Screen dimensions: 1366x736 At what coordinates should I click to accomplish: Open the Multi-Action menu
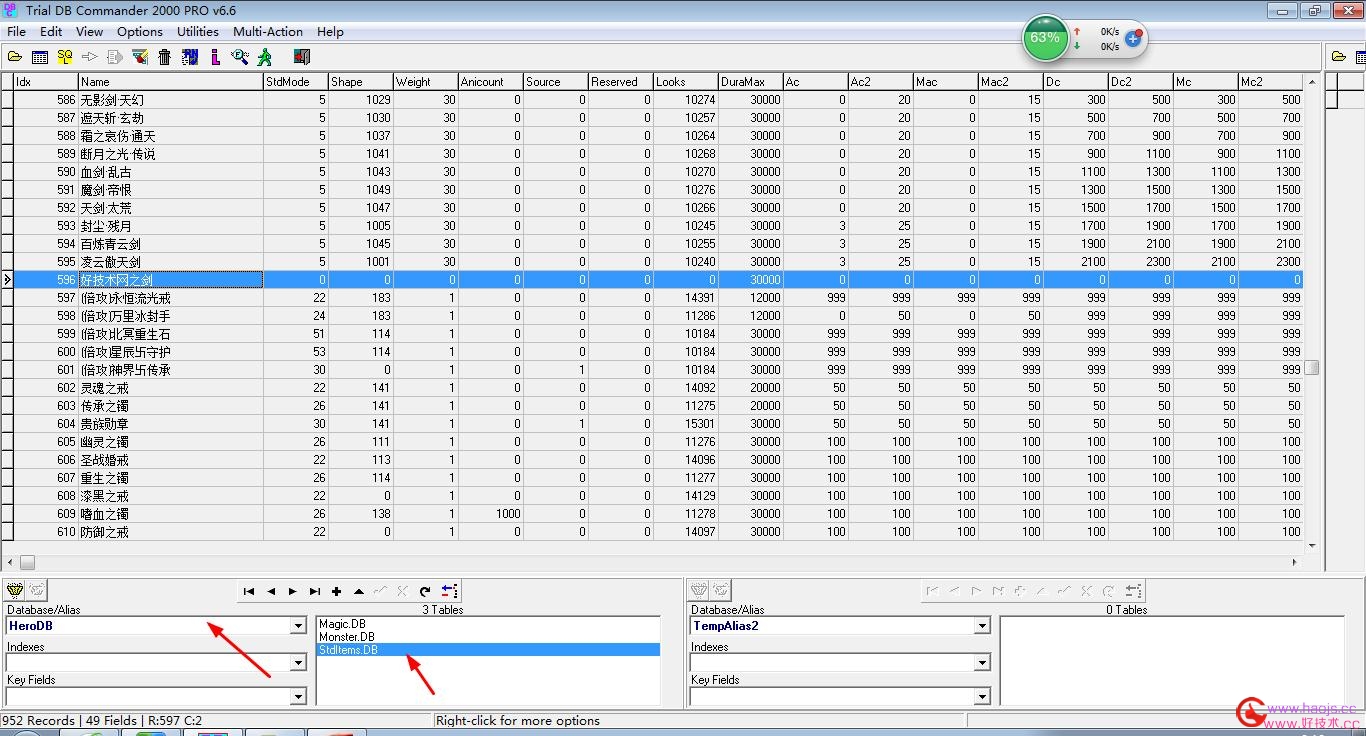click(x=268, y=32)
